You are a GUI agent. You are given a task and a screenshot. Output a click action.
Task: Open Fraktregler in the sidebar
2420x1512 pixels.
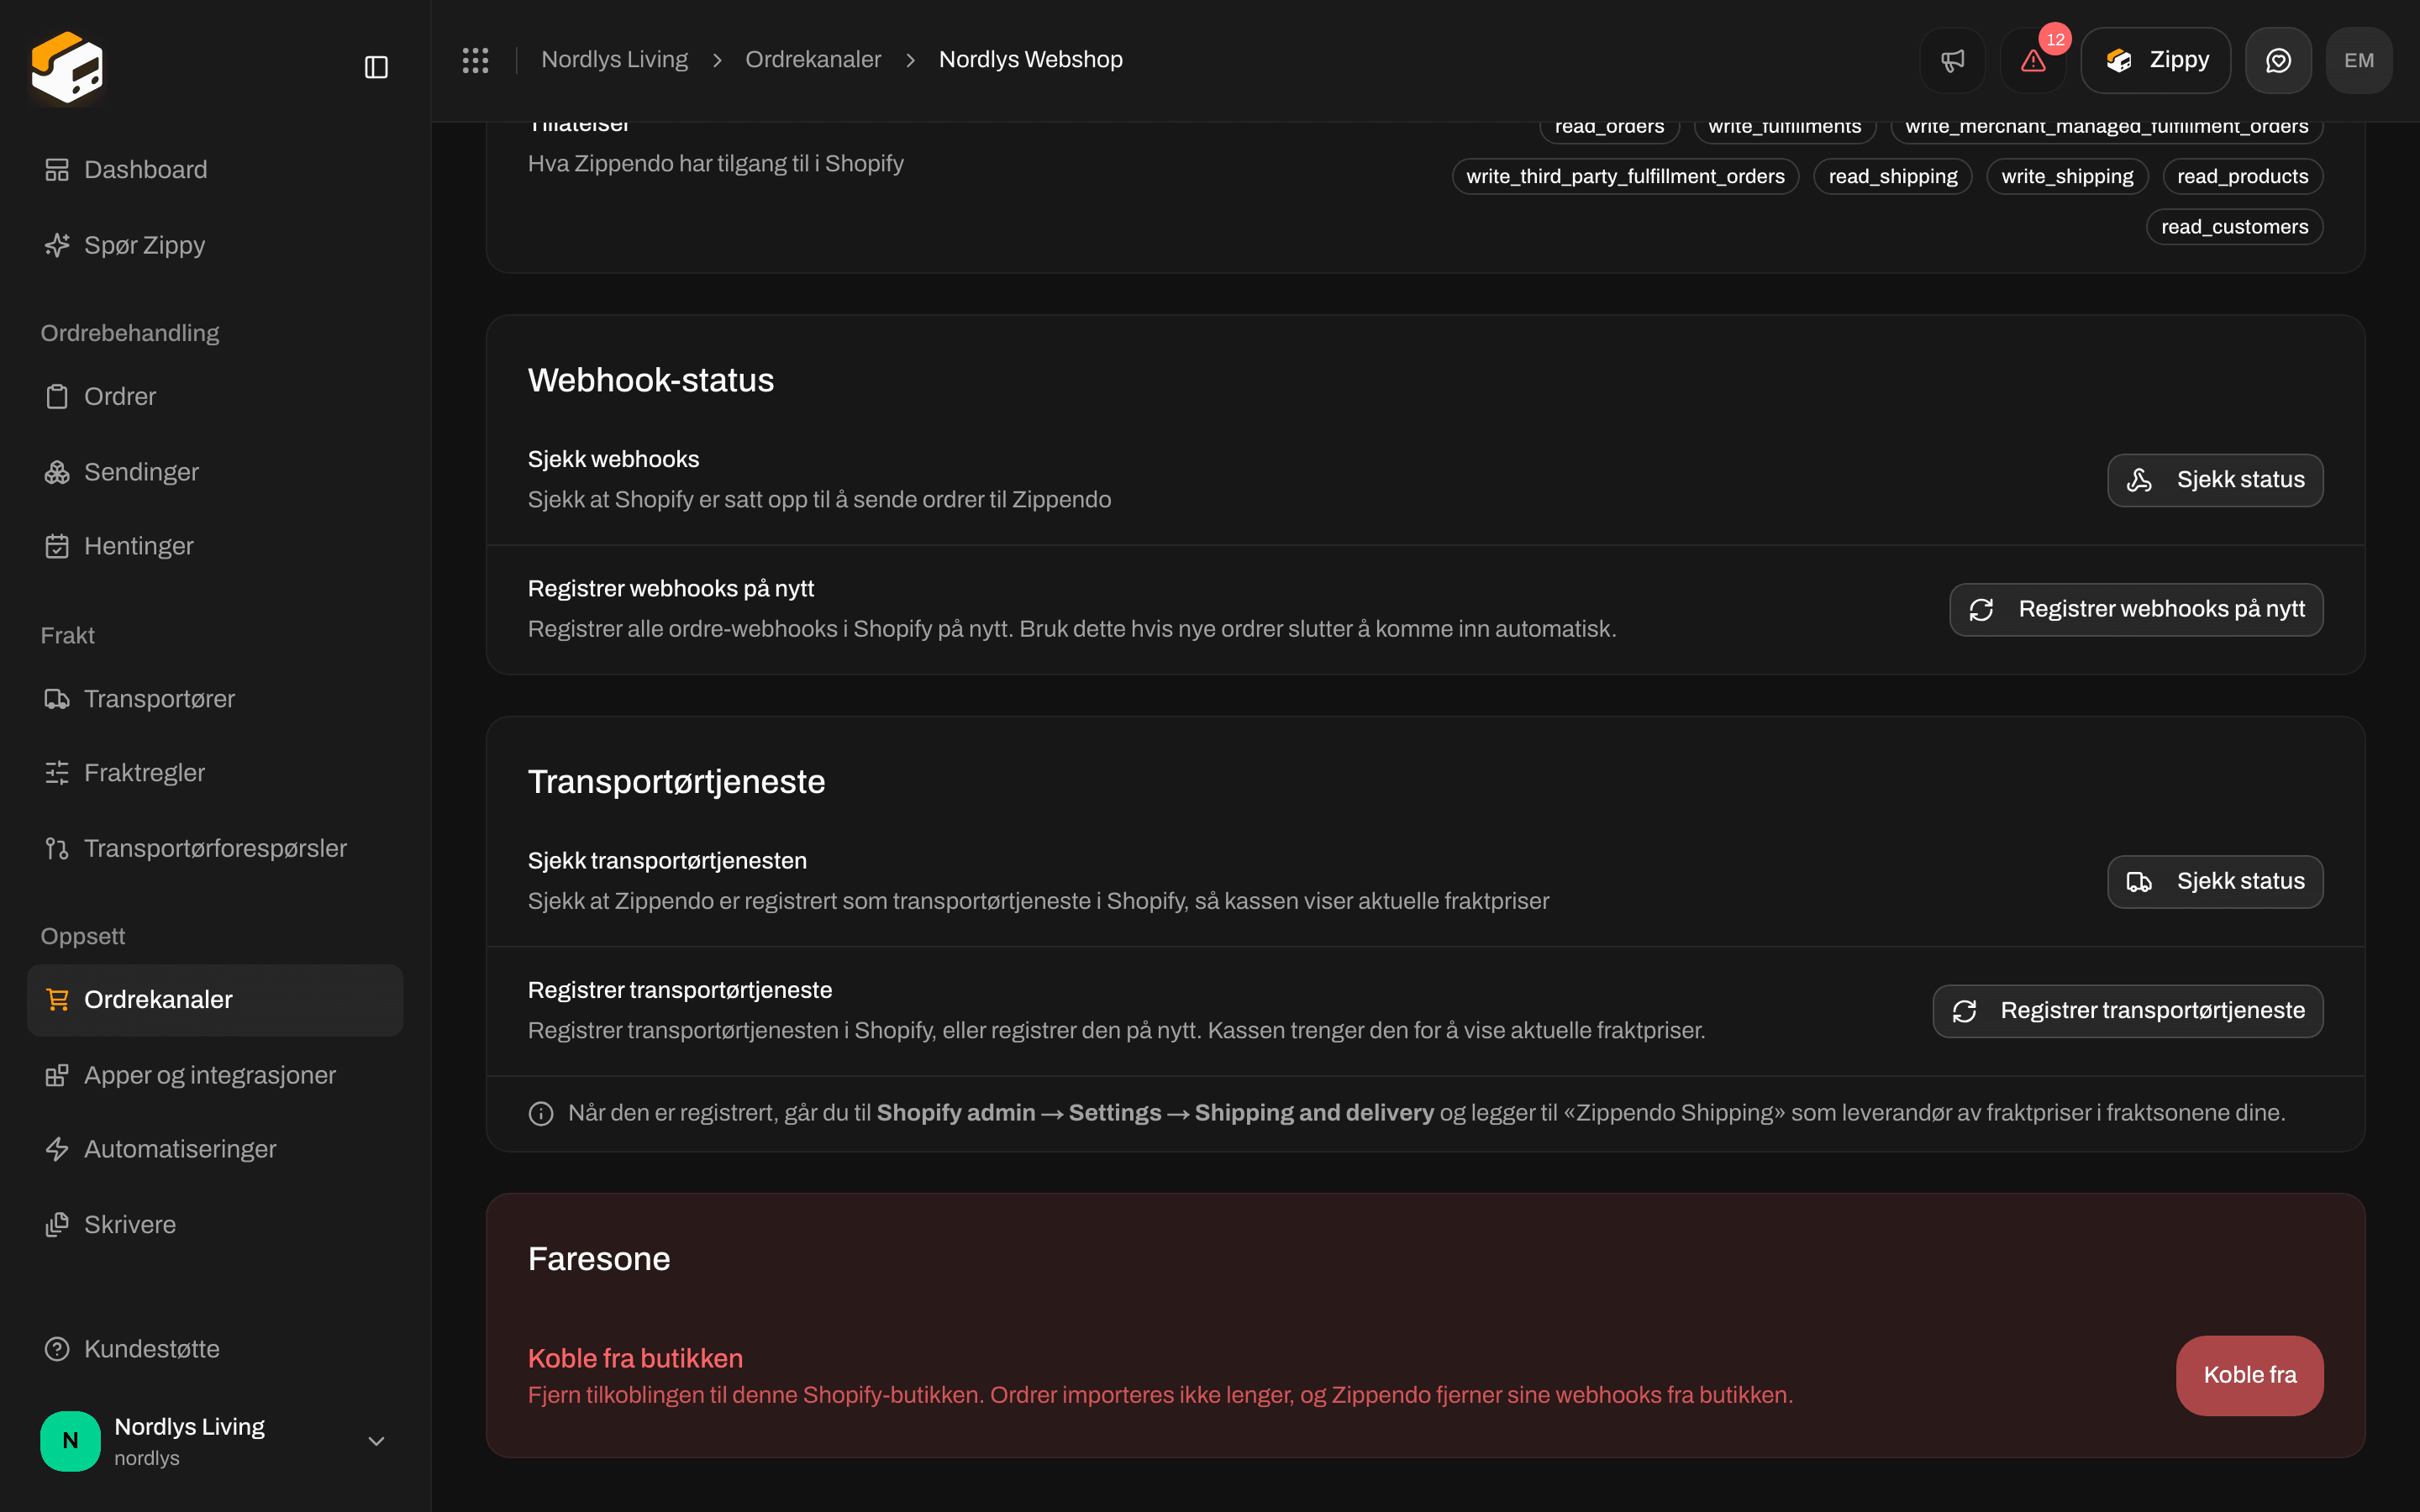point(215,773)
